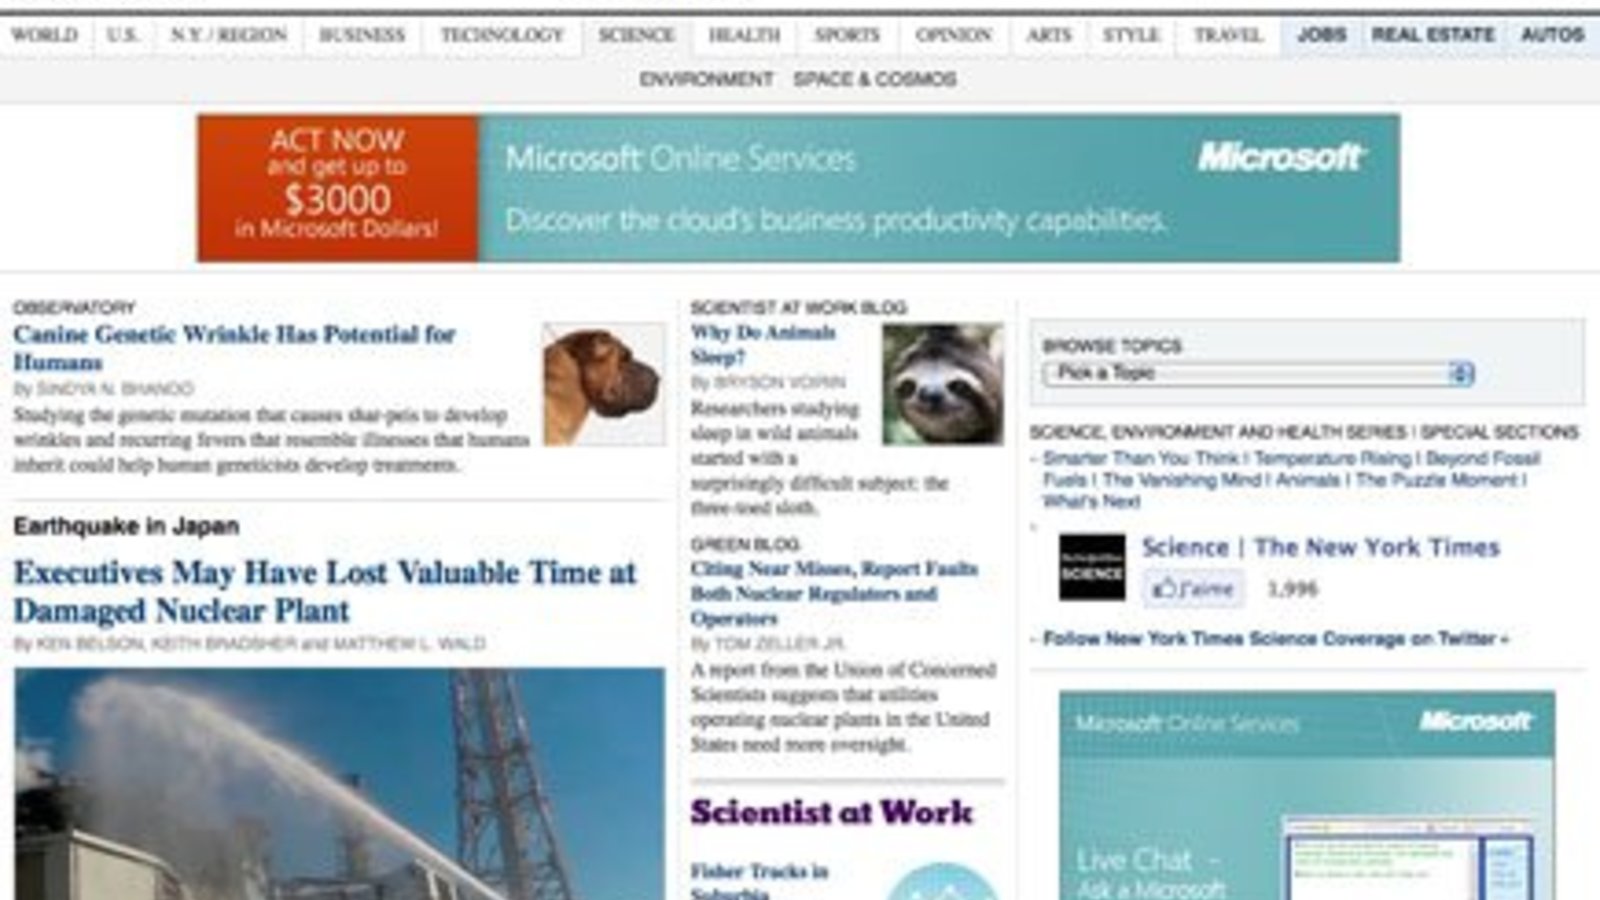
Task: Open Canine Genetic Wrinkle article headline
Action: point(234,348)
